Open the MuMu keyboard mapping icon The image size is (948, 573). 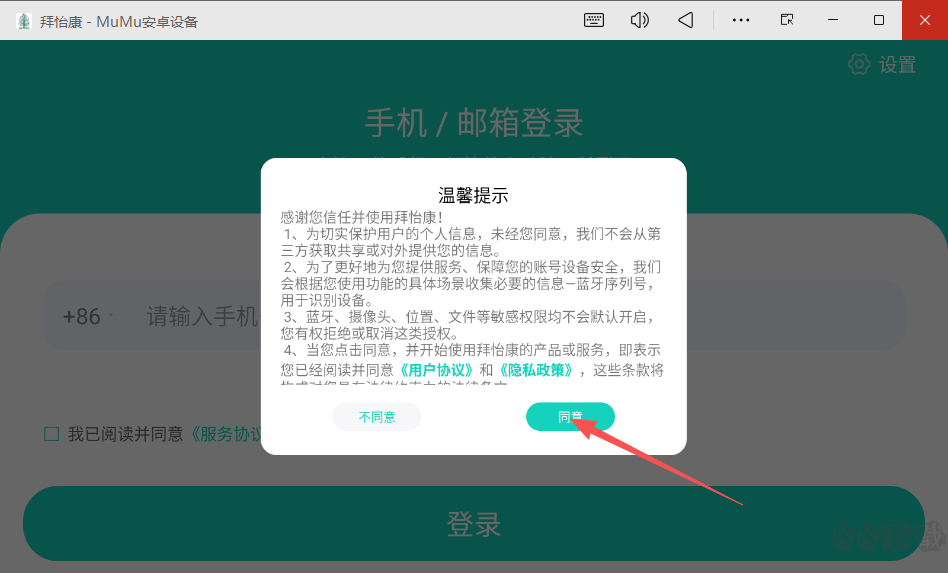594,20
